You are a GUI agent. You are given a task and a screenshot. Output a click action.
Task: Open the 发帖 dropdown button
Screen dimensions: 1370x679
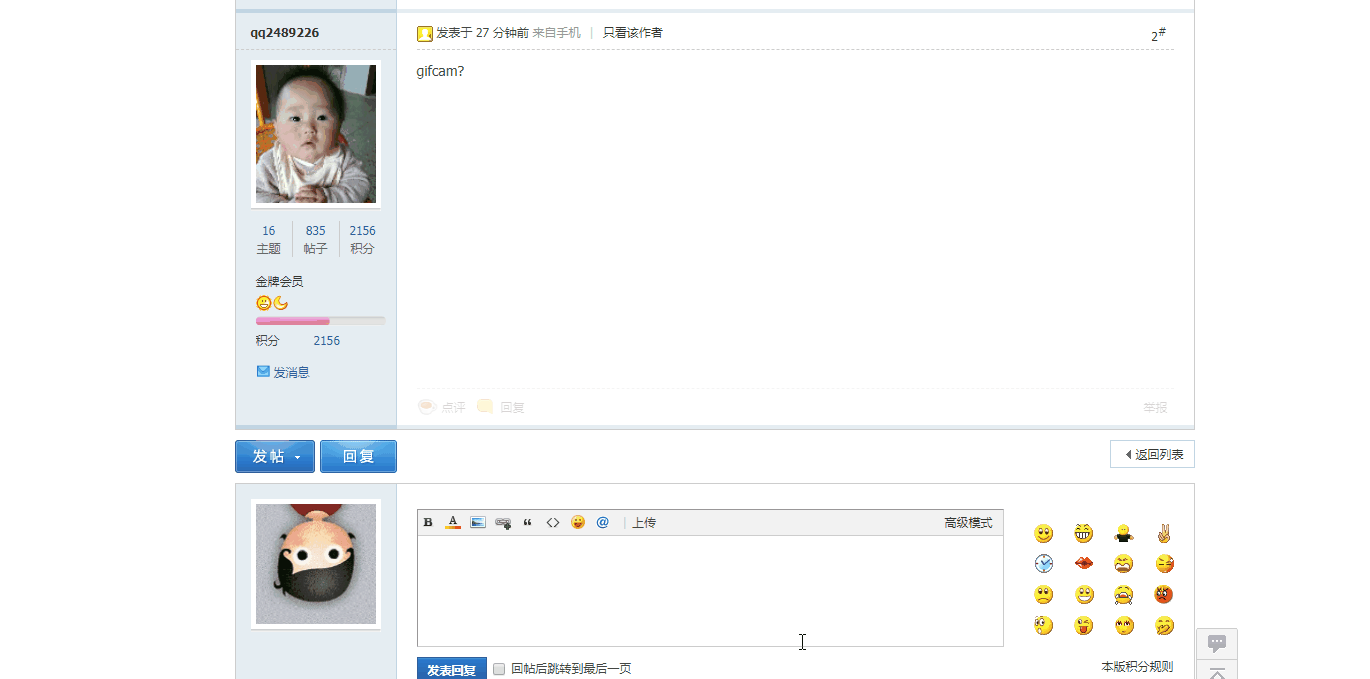(275, 456)
